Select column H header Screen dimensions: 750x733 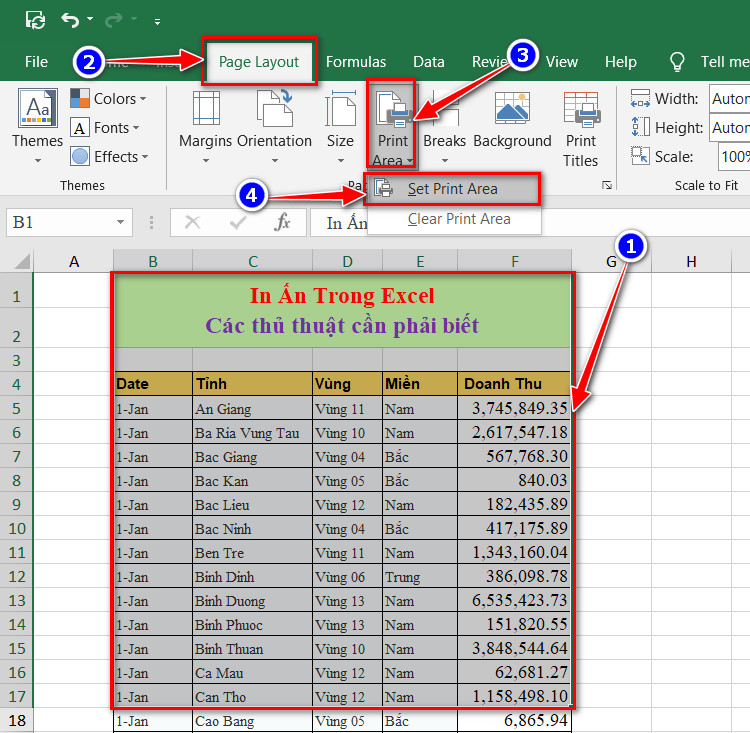(691, 262)
